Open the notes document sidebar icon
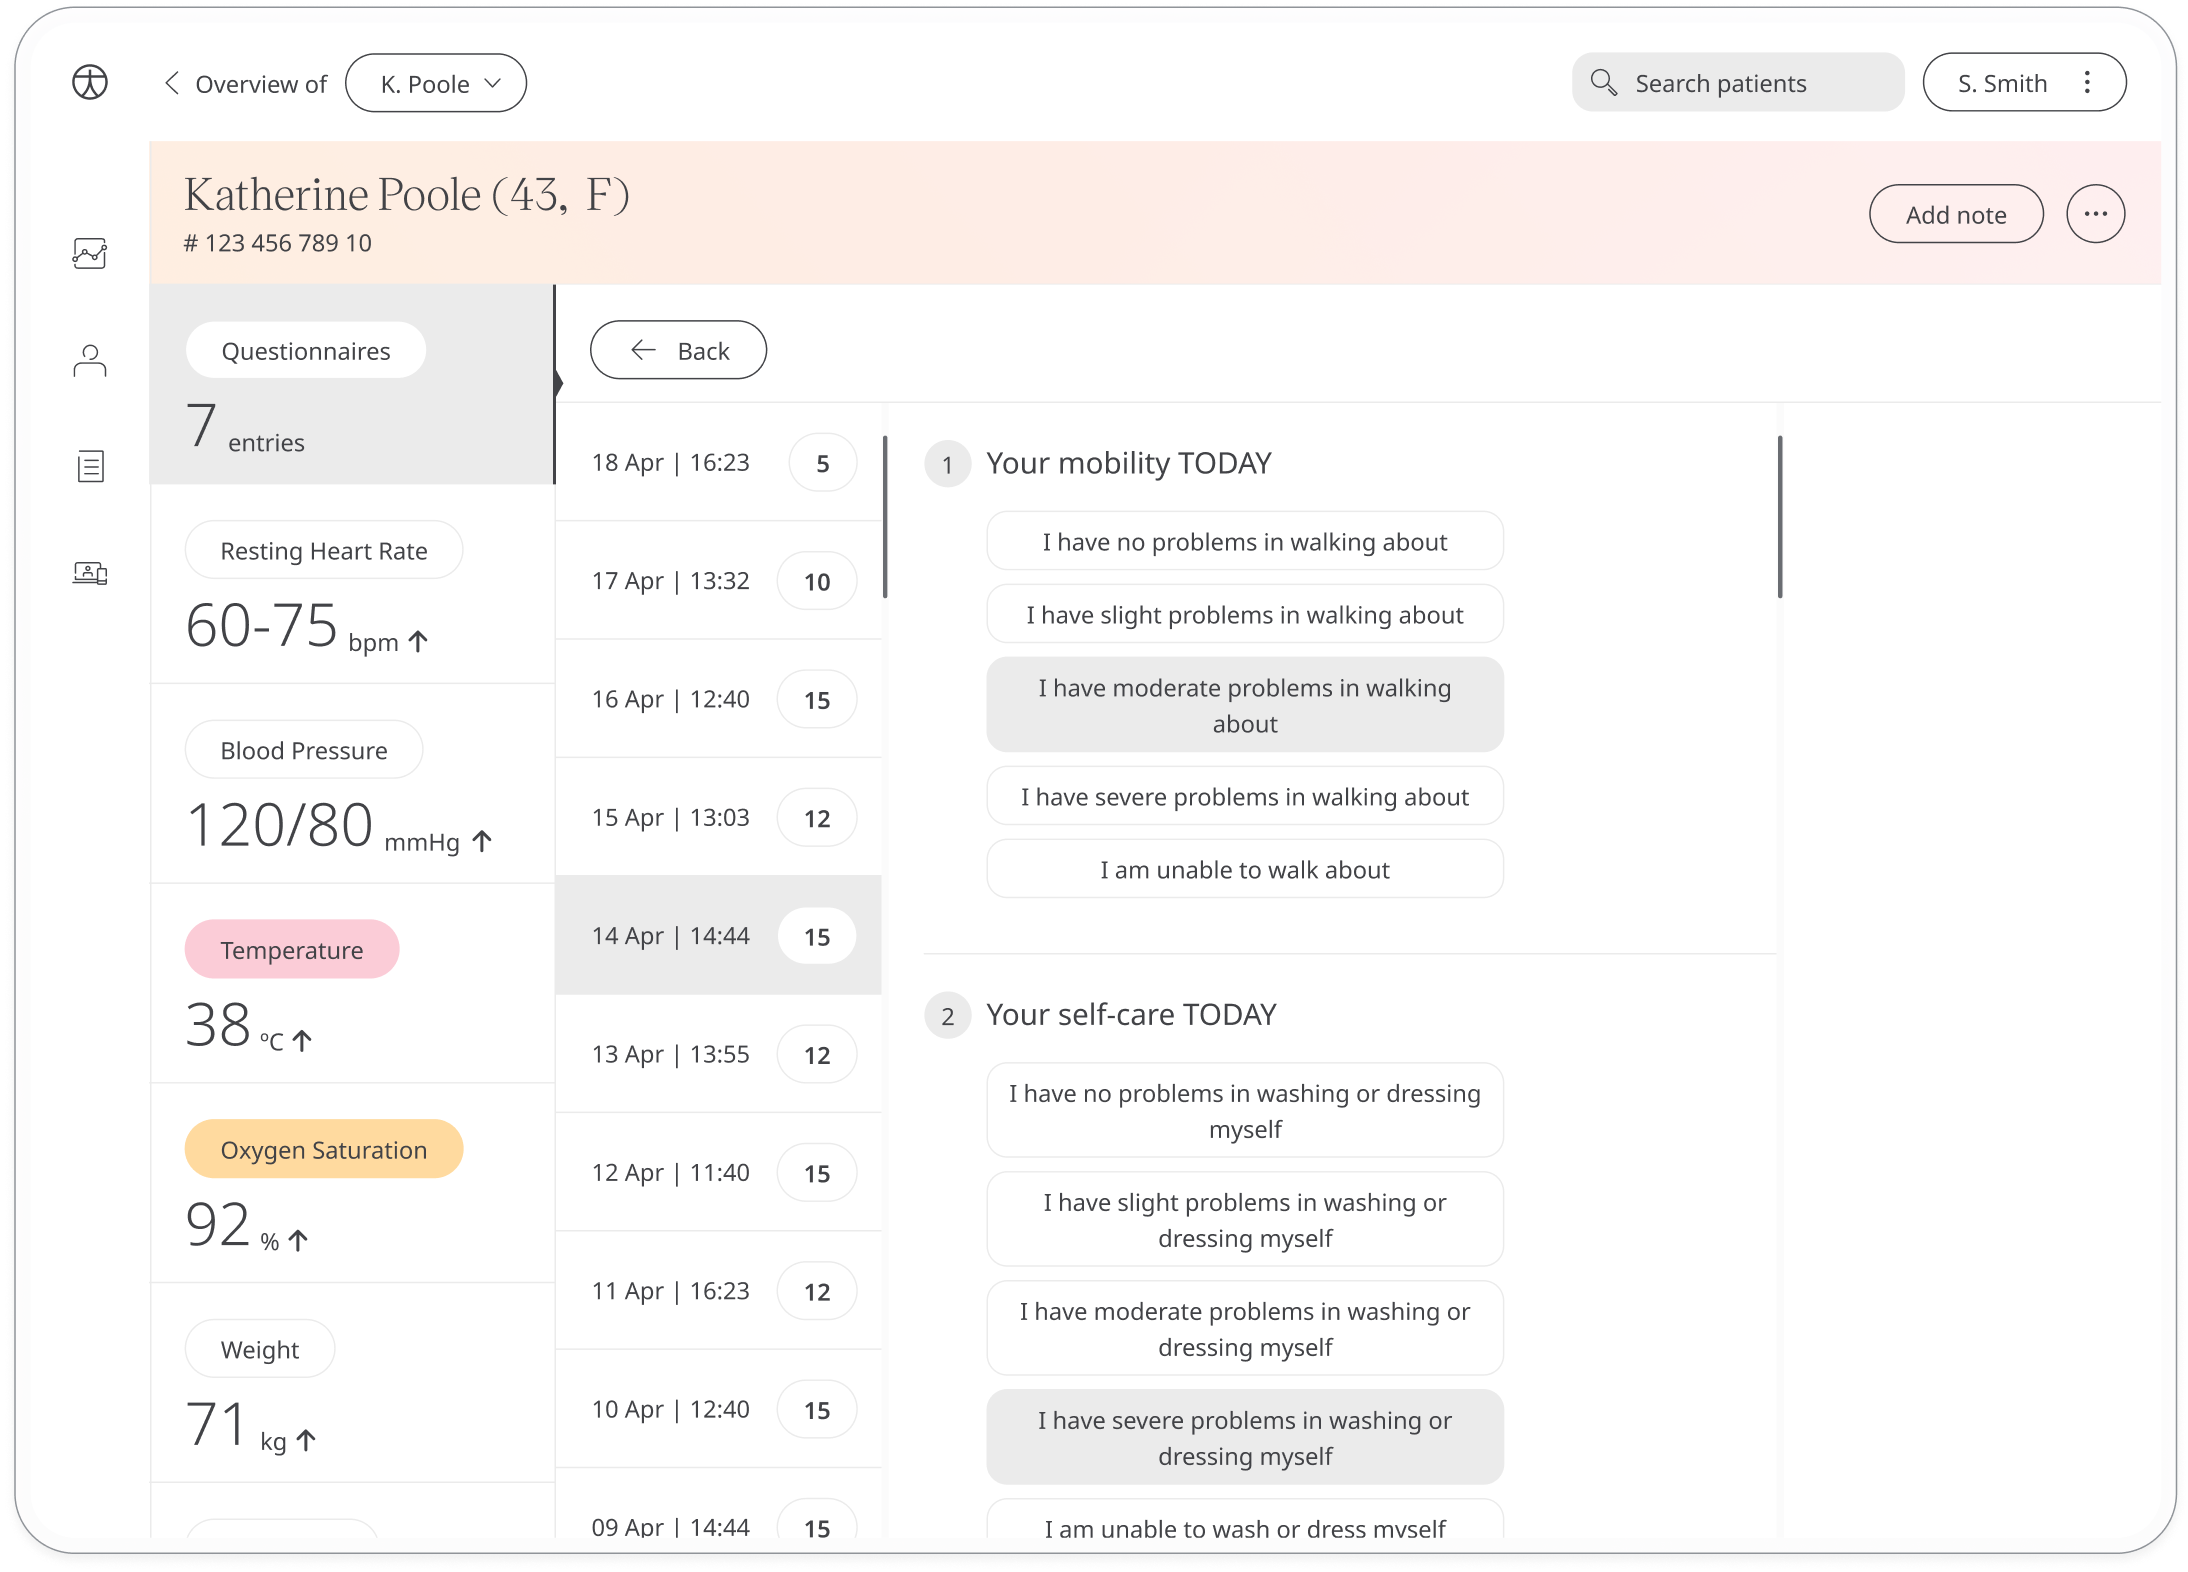The height and width of the screenshot is (1572, 2188). tap(91, 466)
